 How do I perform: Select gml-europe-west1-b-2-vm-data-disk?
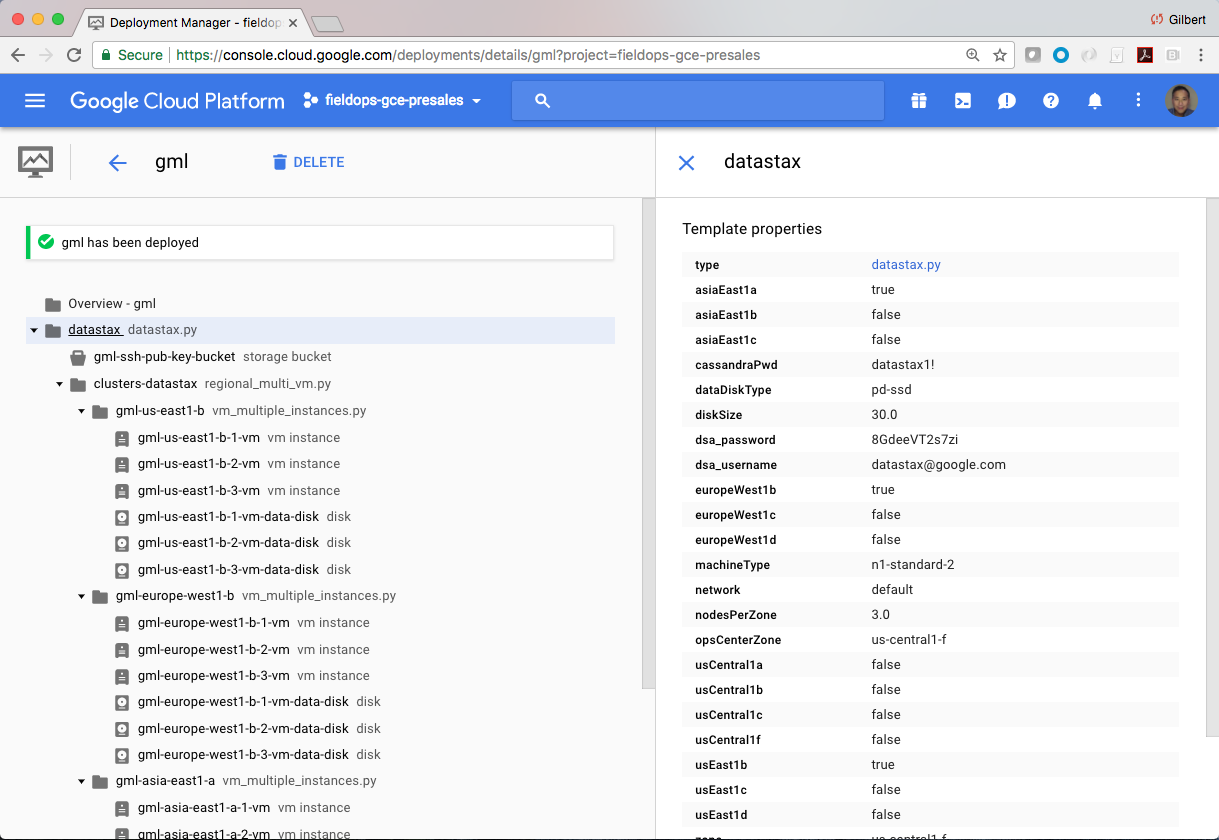pyautogui.click(x=243, y=729)
